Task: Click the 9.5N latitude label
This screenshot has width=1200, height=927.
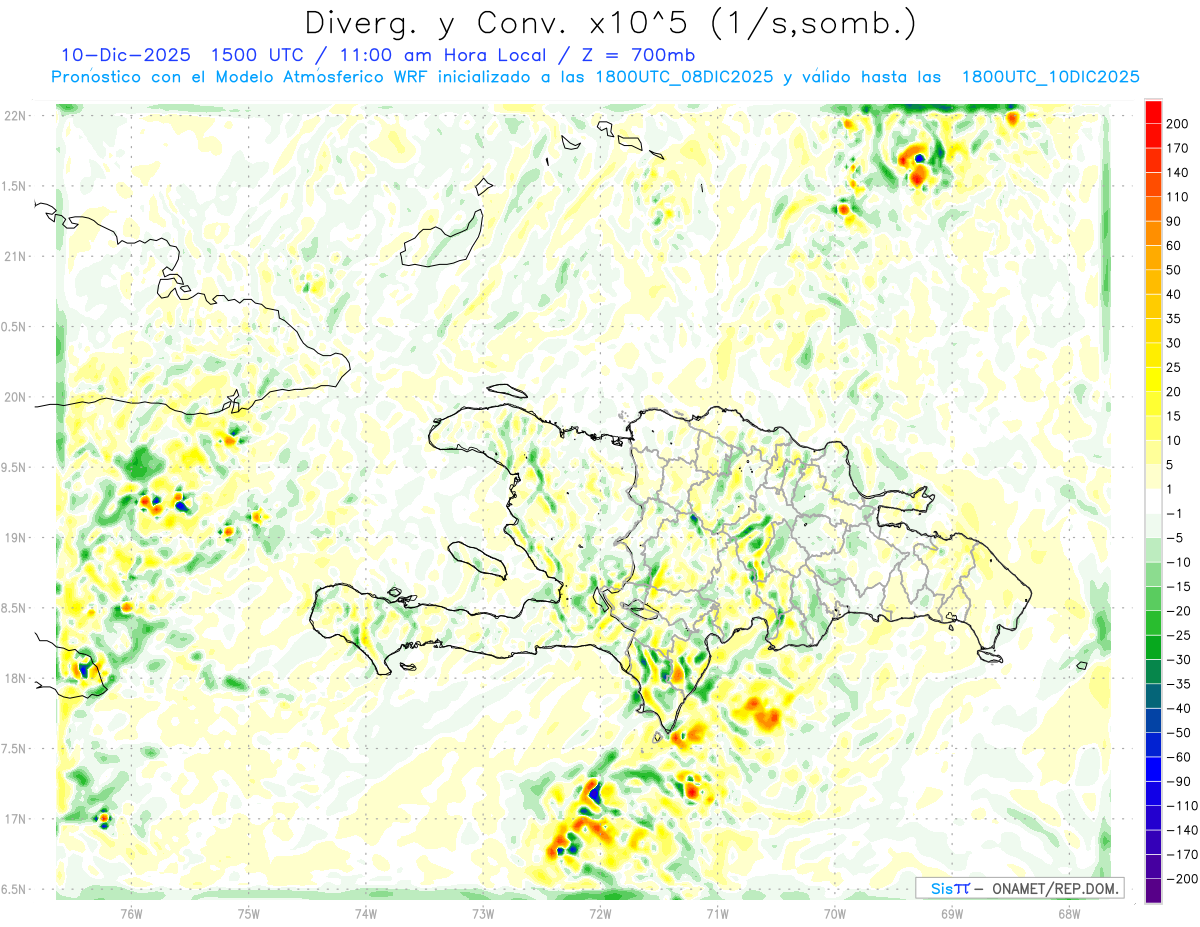Action: (14, 467)
